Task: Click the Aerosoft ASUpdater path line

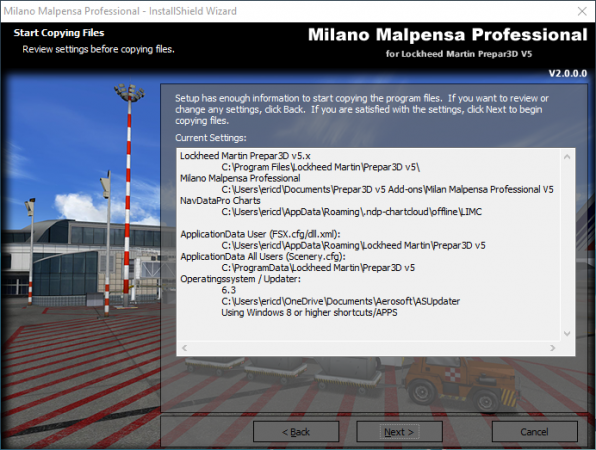Action: click(341, 301)
